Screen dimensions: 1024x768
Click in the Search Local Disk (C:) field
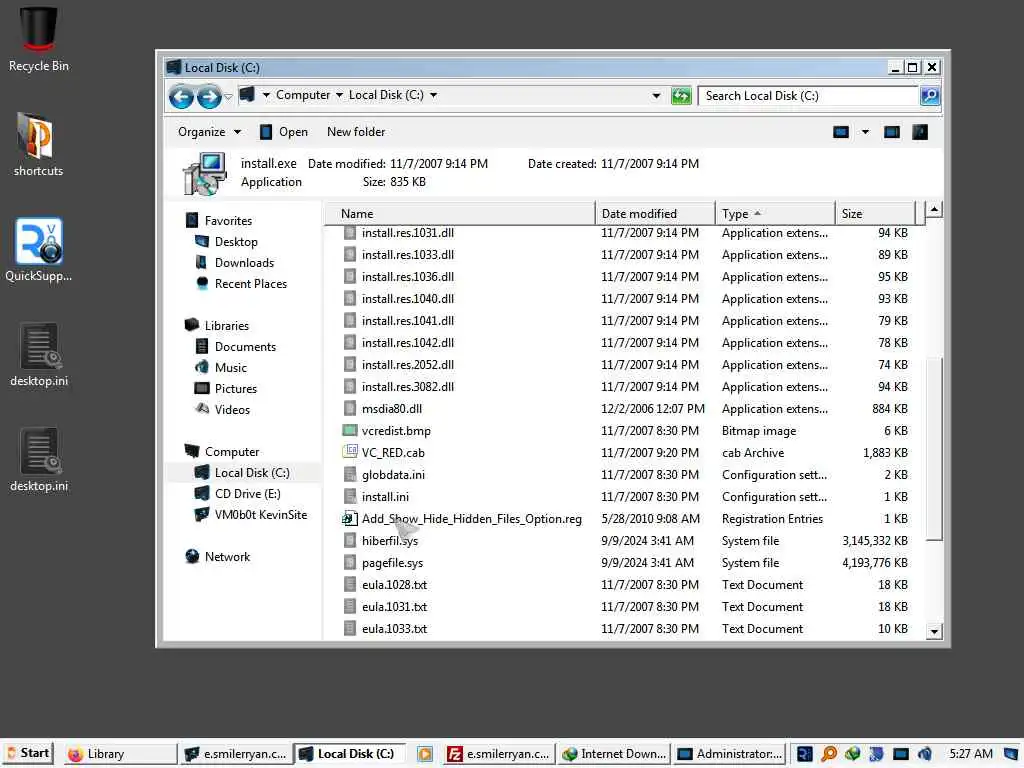(x=808, y=96)
